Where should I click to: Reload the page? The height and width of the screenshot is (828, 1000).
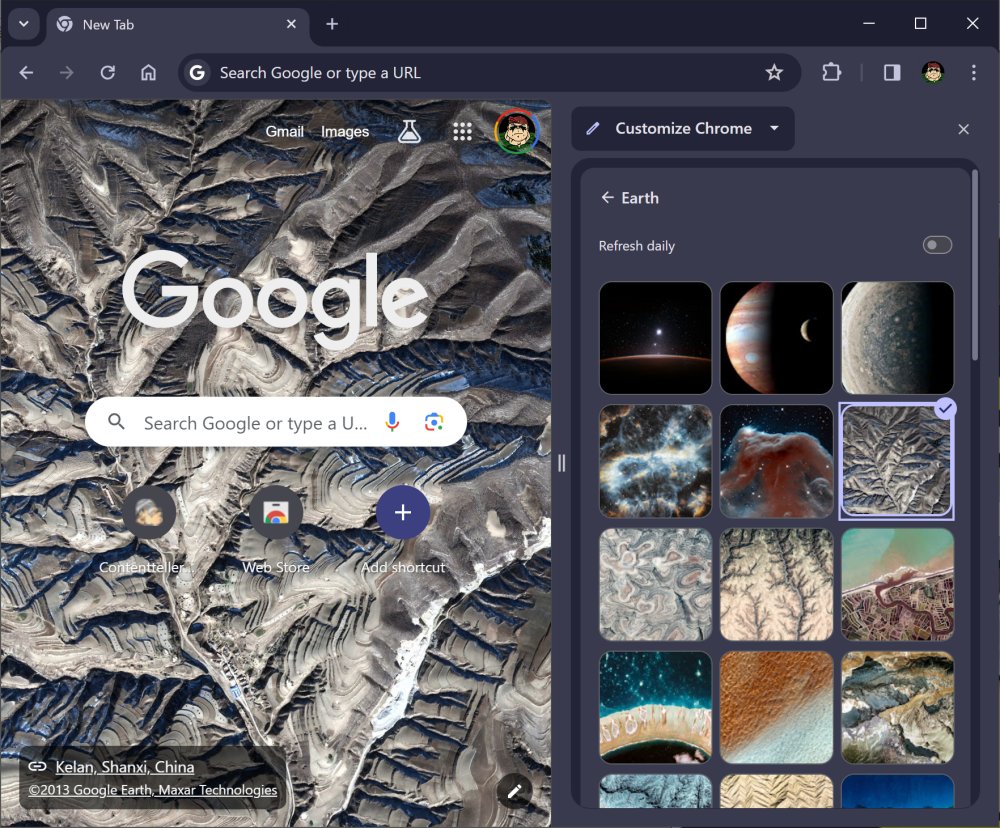tap(107, 73)
